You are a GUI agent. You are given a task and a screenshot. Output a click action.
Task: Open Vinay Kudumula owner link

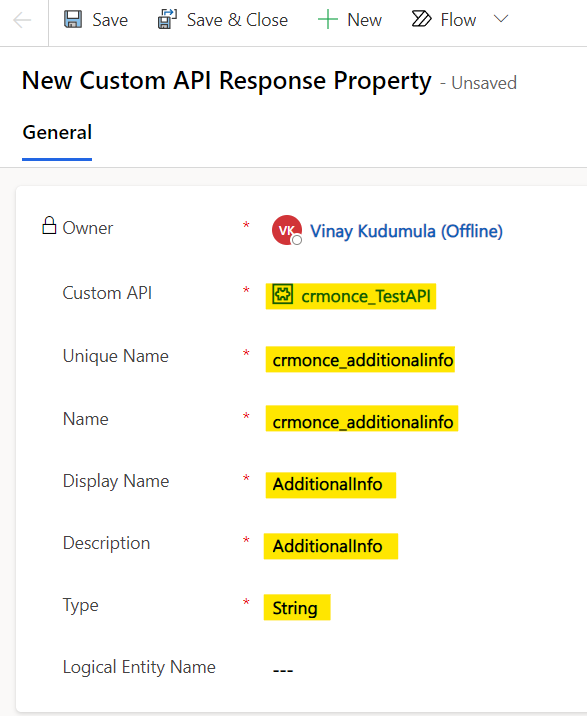coord(406,231)
